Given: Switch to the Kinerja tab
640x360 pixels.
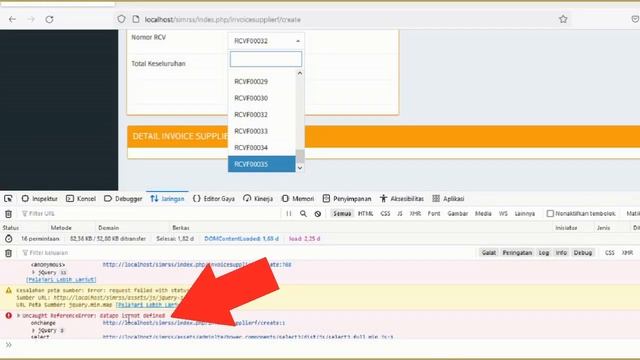Looking at the screenshot, I should (x=258, y=199).
